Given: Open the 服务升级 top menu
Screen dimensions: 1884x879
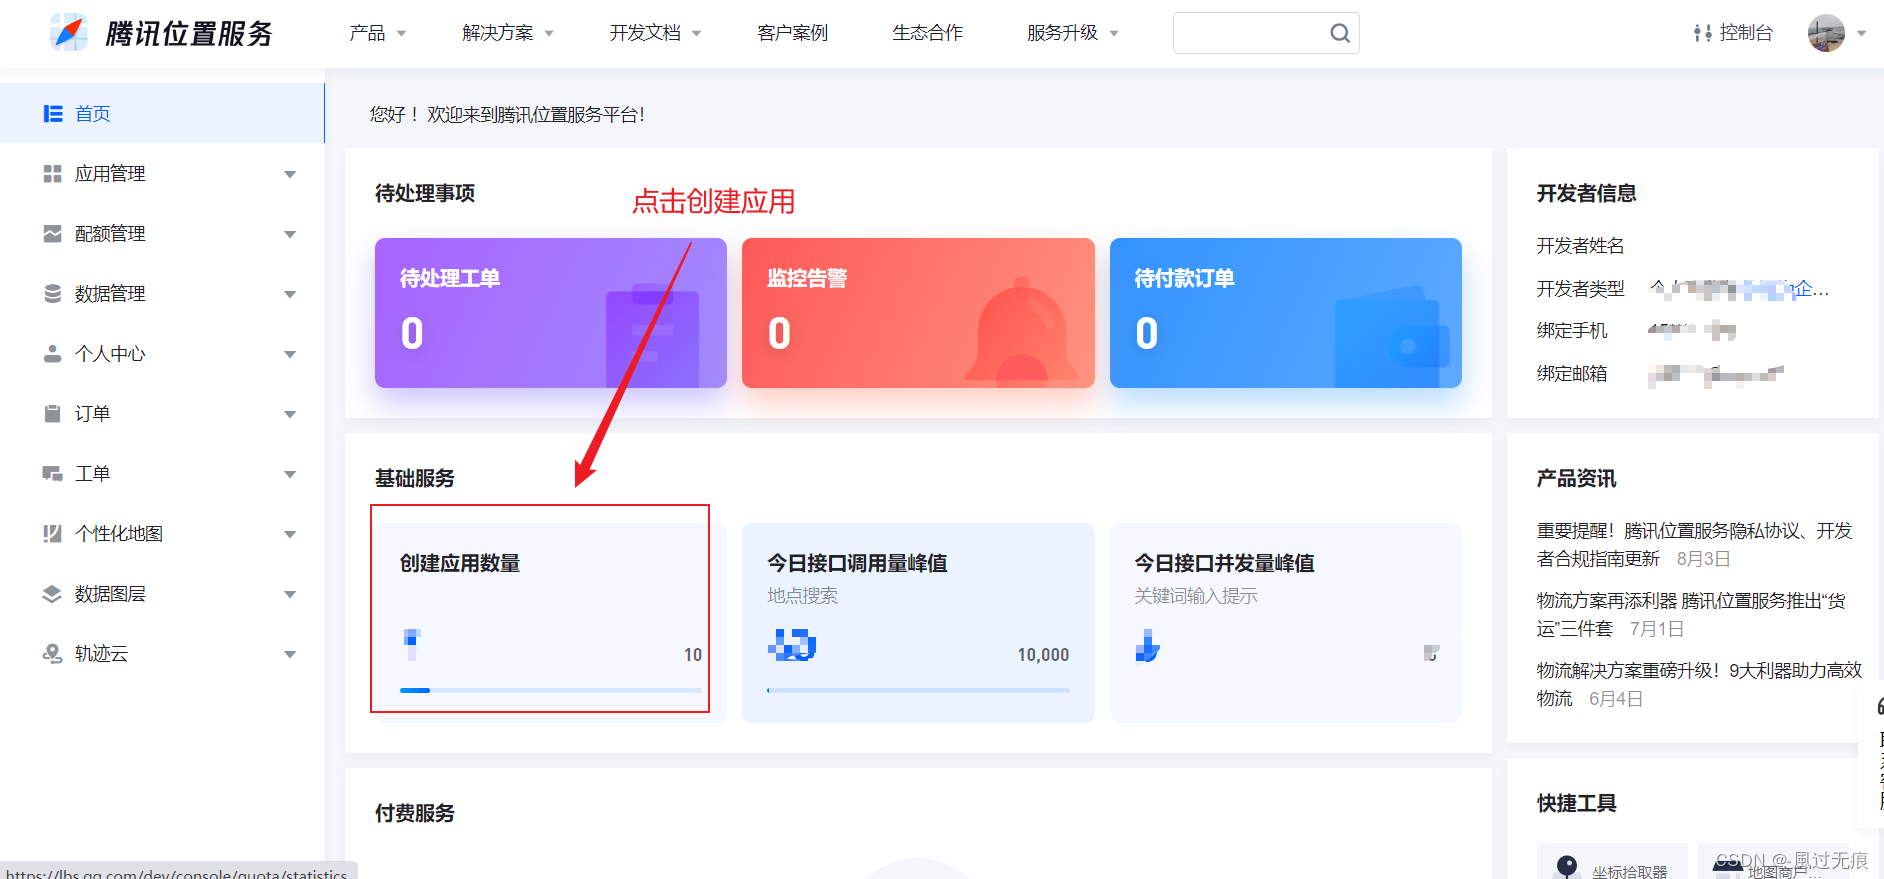Looking at the screenshot, I should point(1073,33).
